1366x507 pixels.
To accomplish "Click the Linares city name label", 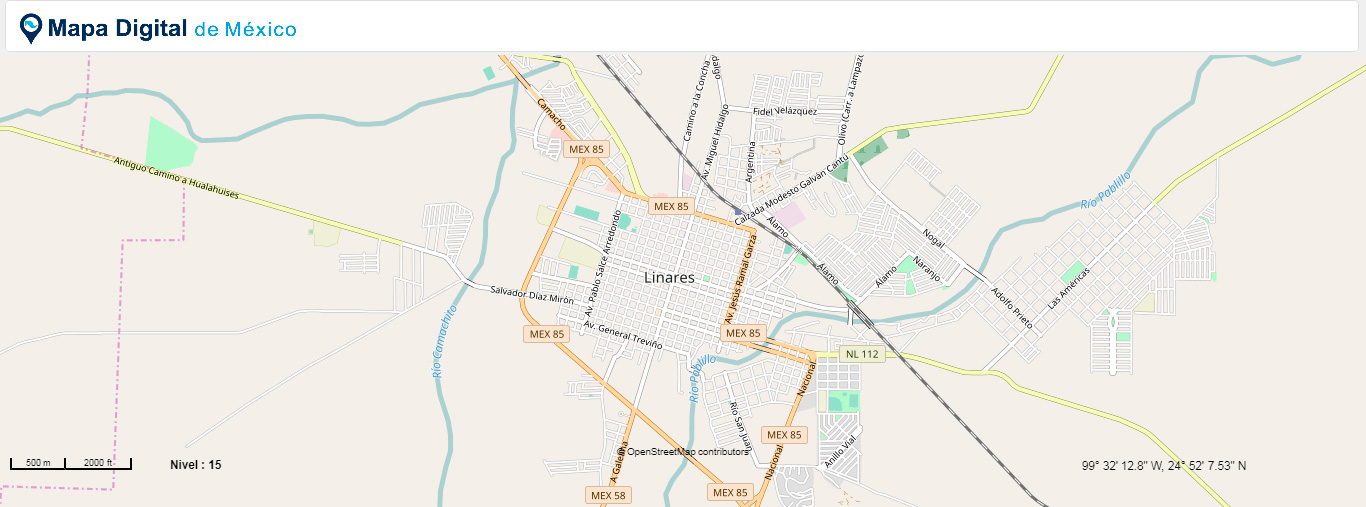I will 669,277.
